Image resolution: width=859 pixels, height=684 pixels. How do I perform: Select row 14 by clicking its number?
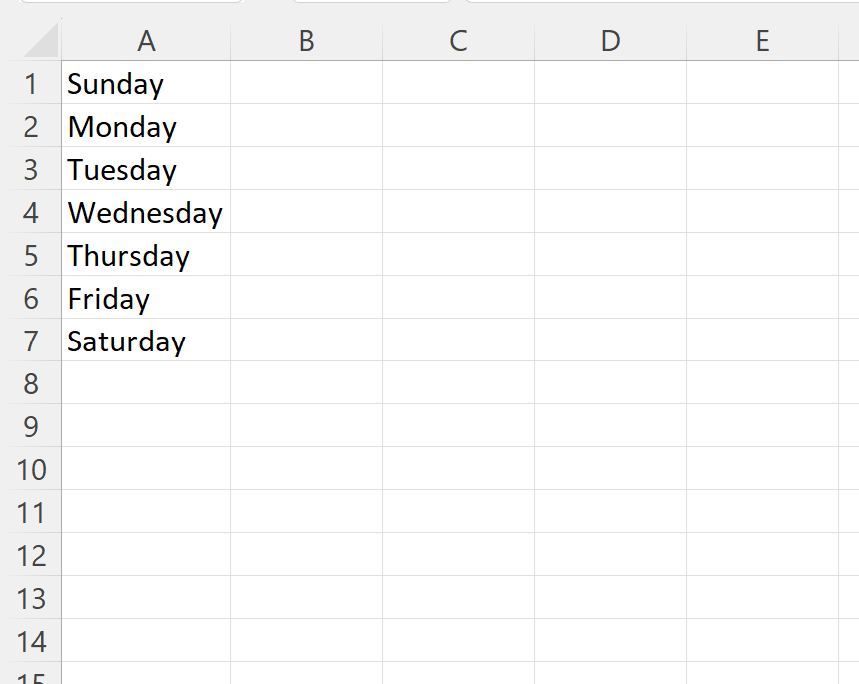pyautogui.click(x=32, y=641)
